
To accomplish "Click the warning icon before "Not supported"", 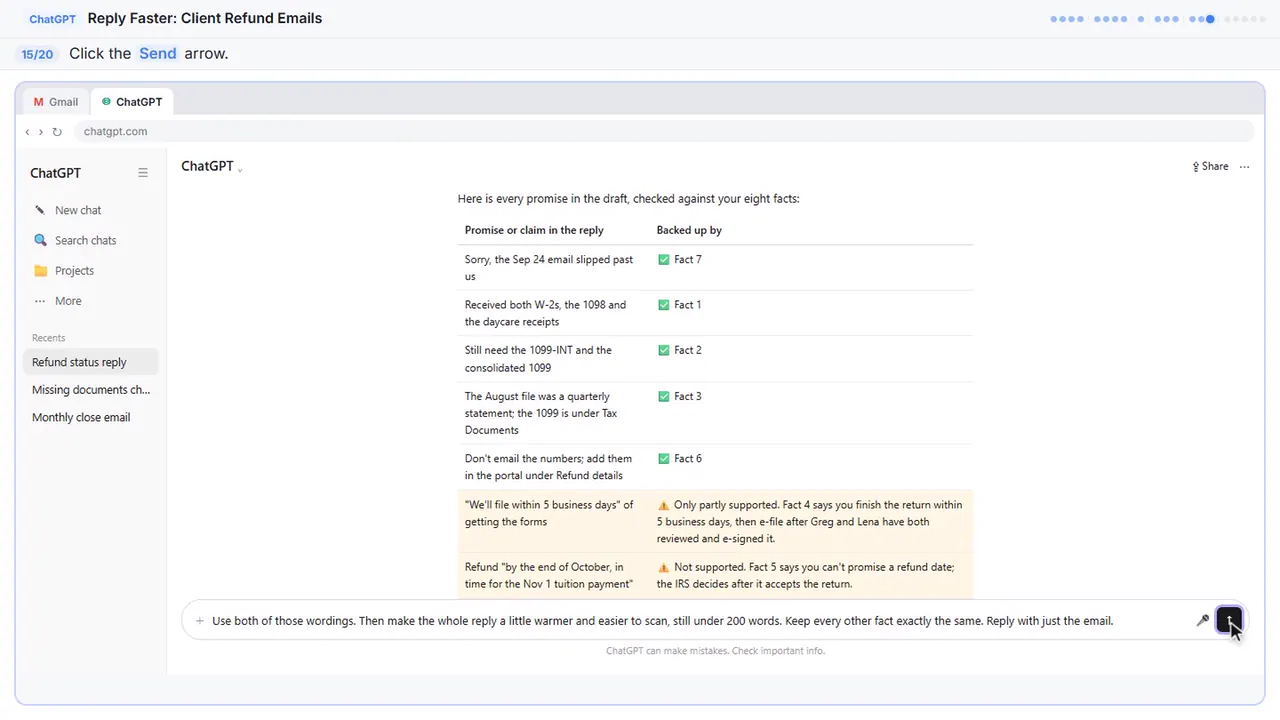I will 663,567.
